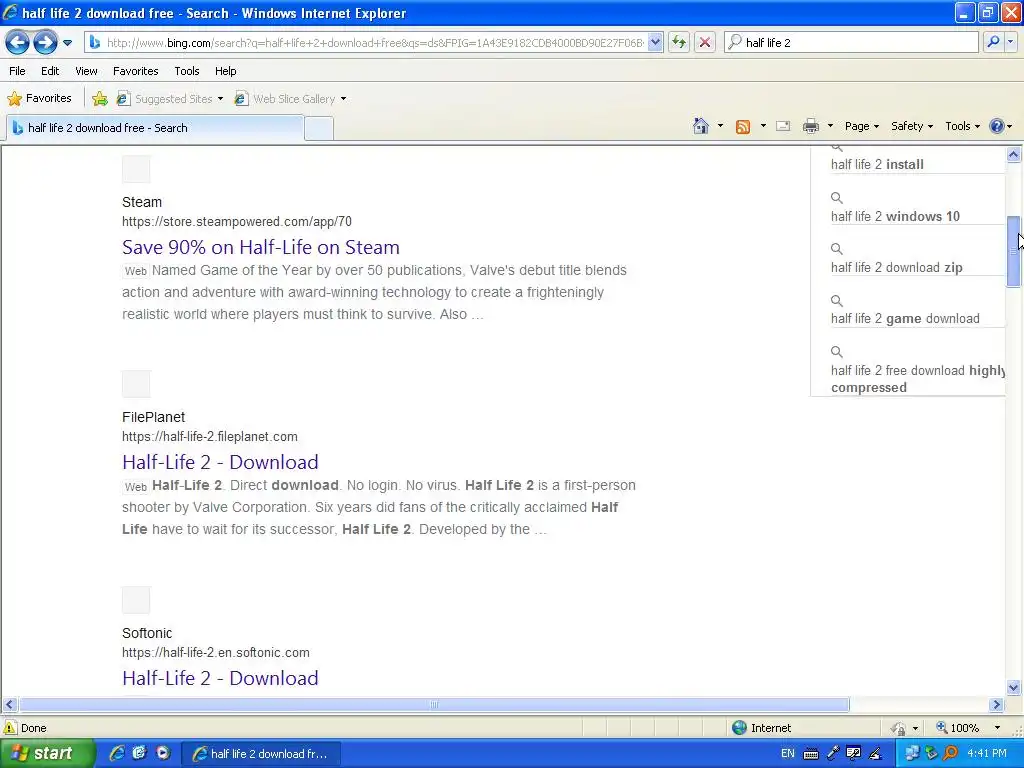
Task: Click the horizontal scrollbar thumb
Action: pos(434,705)
